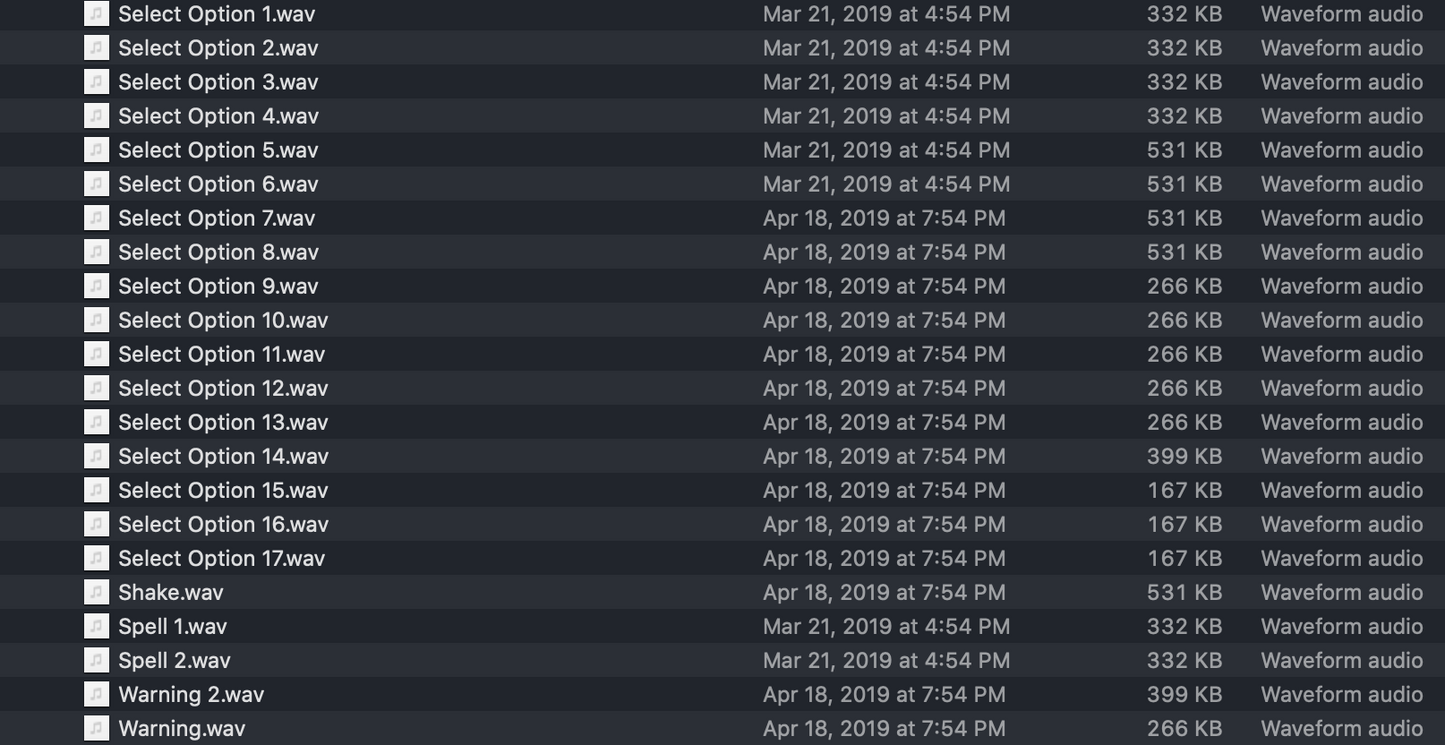Viewport: 1445px width, 745px height.
Task: Click the file icon next to Select Option 9.wav
Action: coord(96,286)
